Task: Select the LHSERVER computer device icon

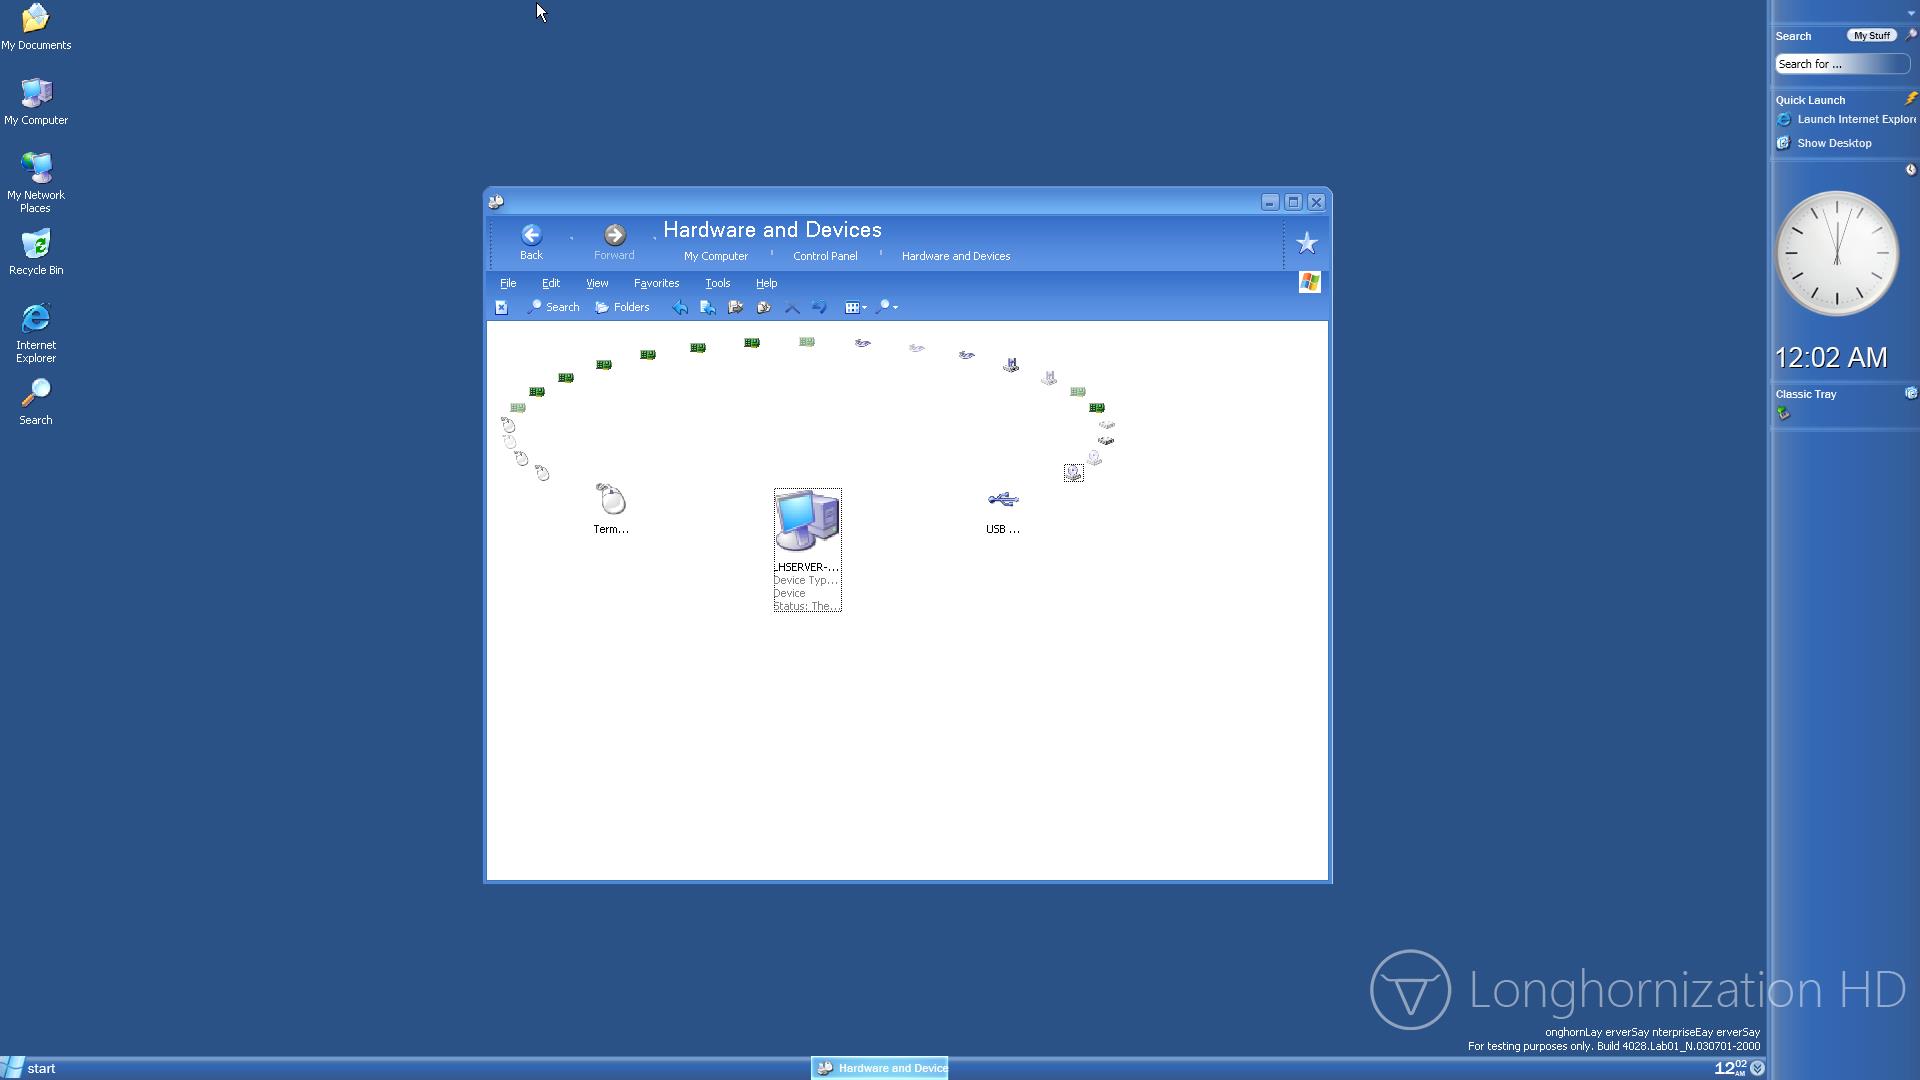Action: pos(807,522)
